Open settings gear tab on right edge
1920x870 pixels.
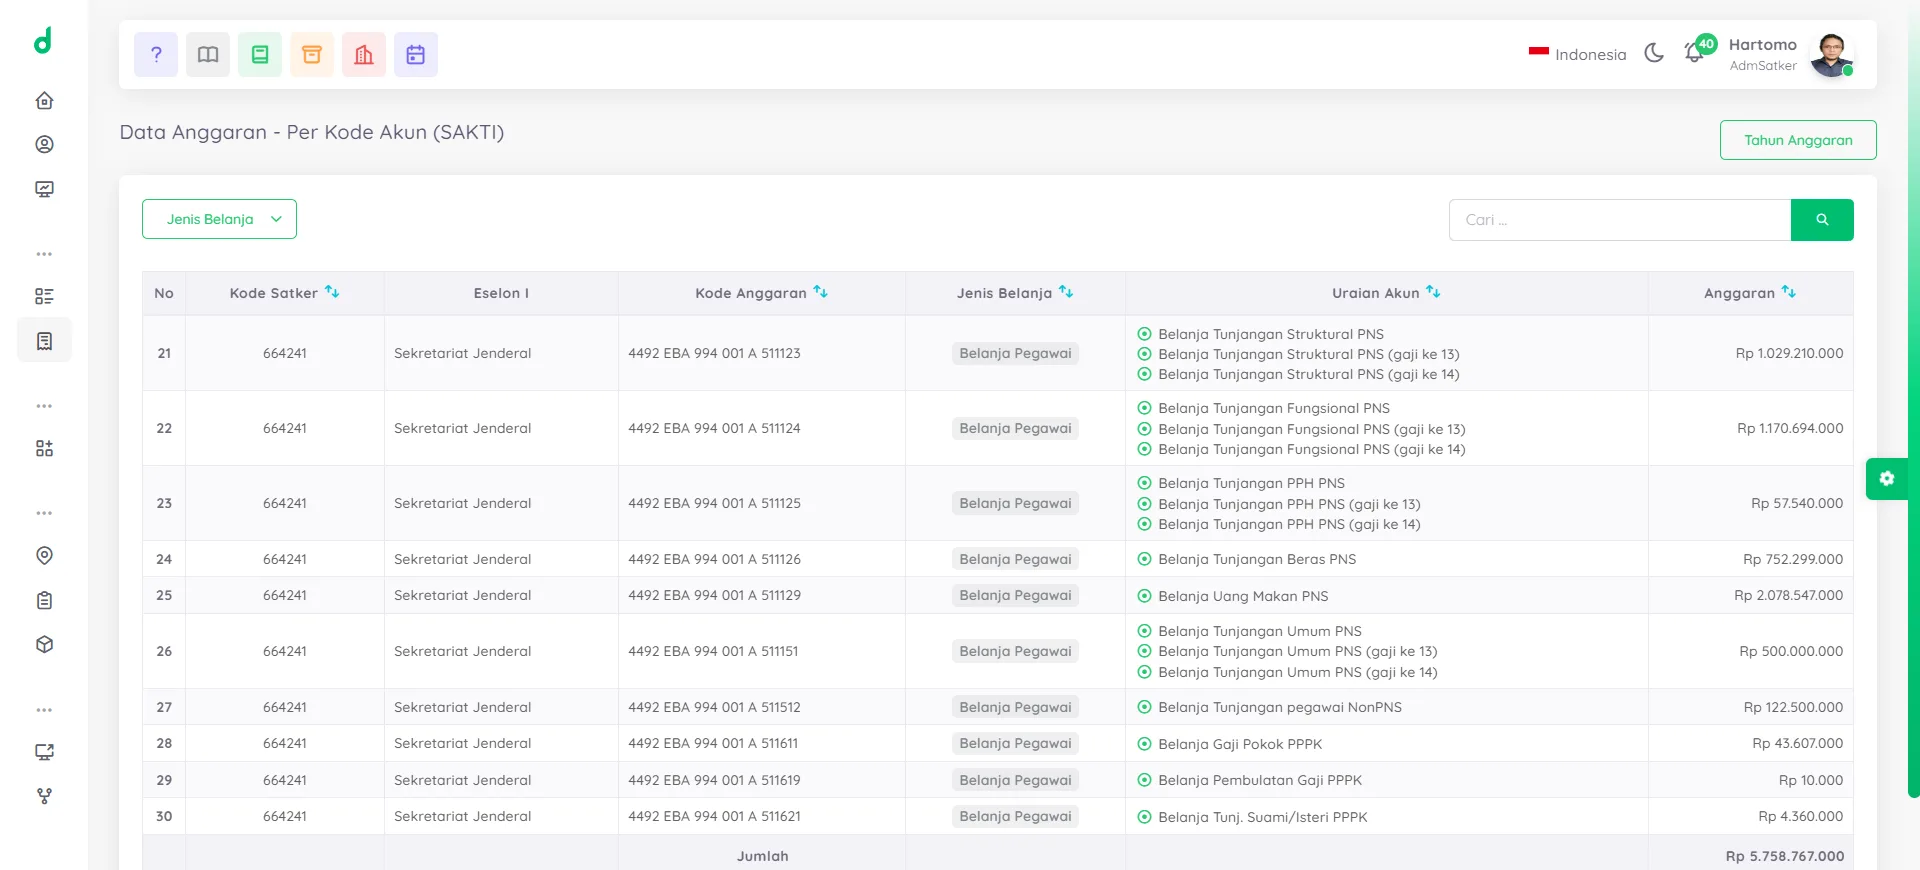(1887, 479)
